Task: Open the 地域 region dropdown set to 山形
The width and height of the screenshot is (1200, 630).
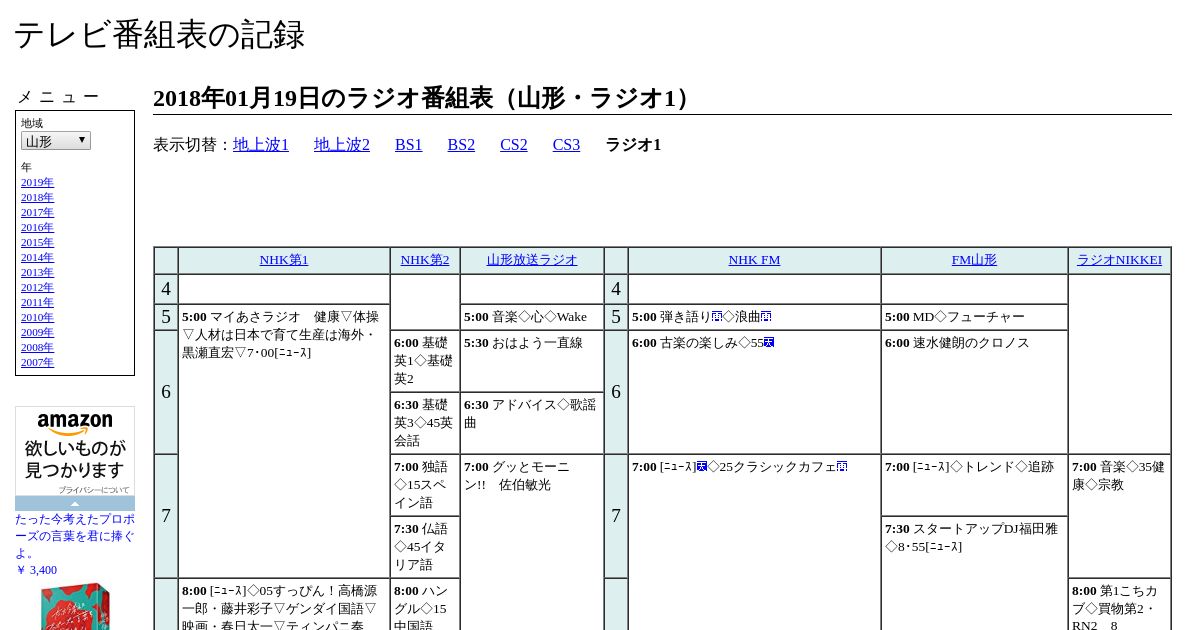Action: pyautogui.click(x=56, y=141)
